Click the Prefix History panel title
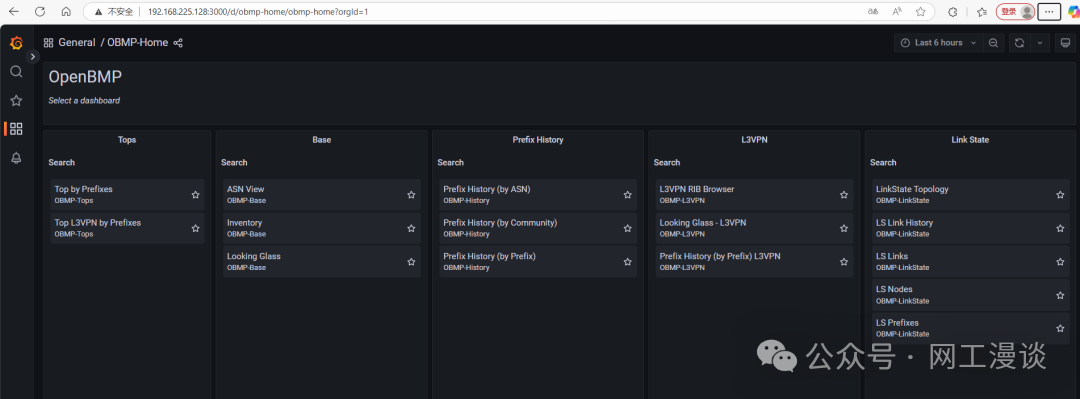This screenshot has width=1080, height=399. pyautogui.click(x=538, y=140)
